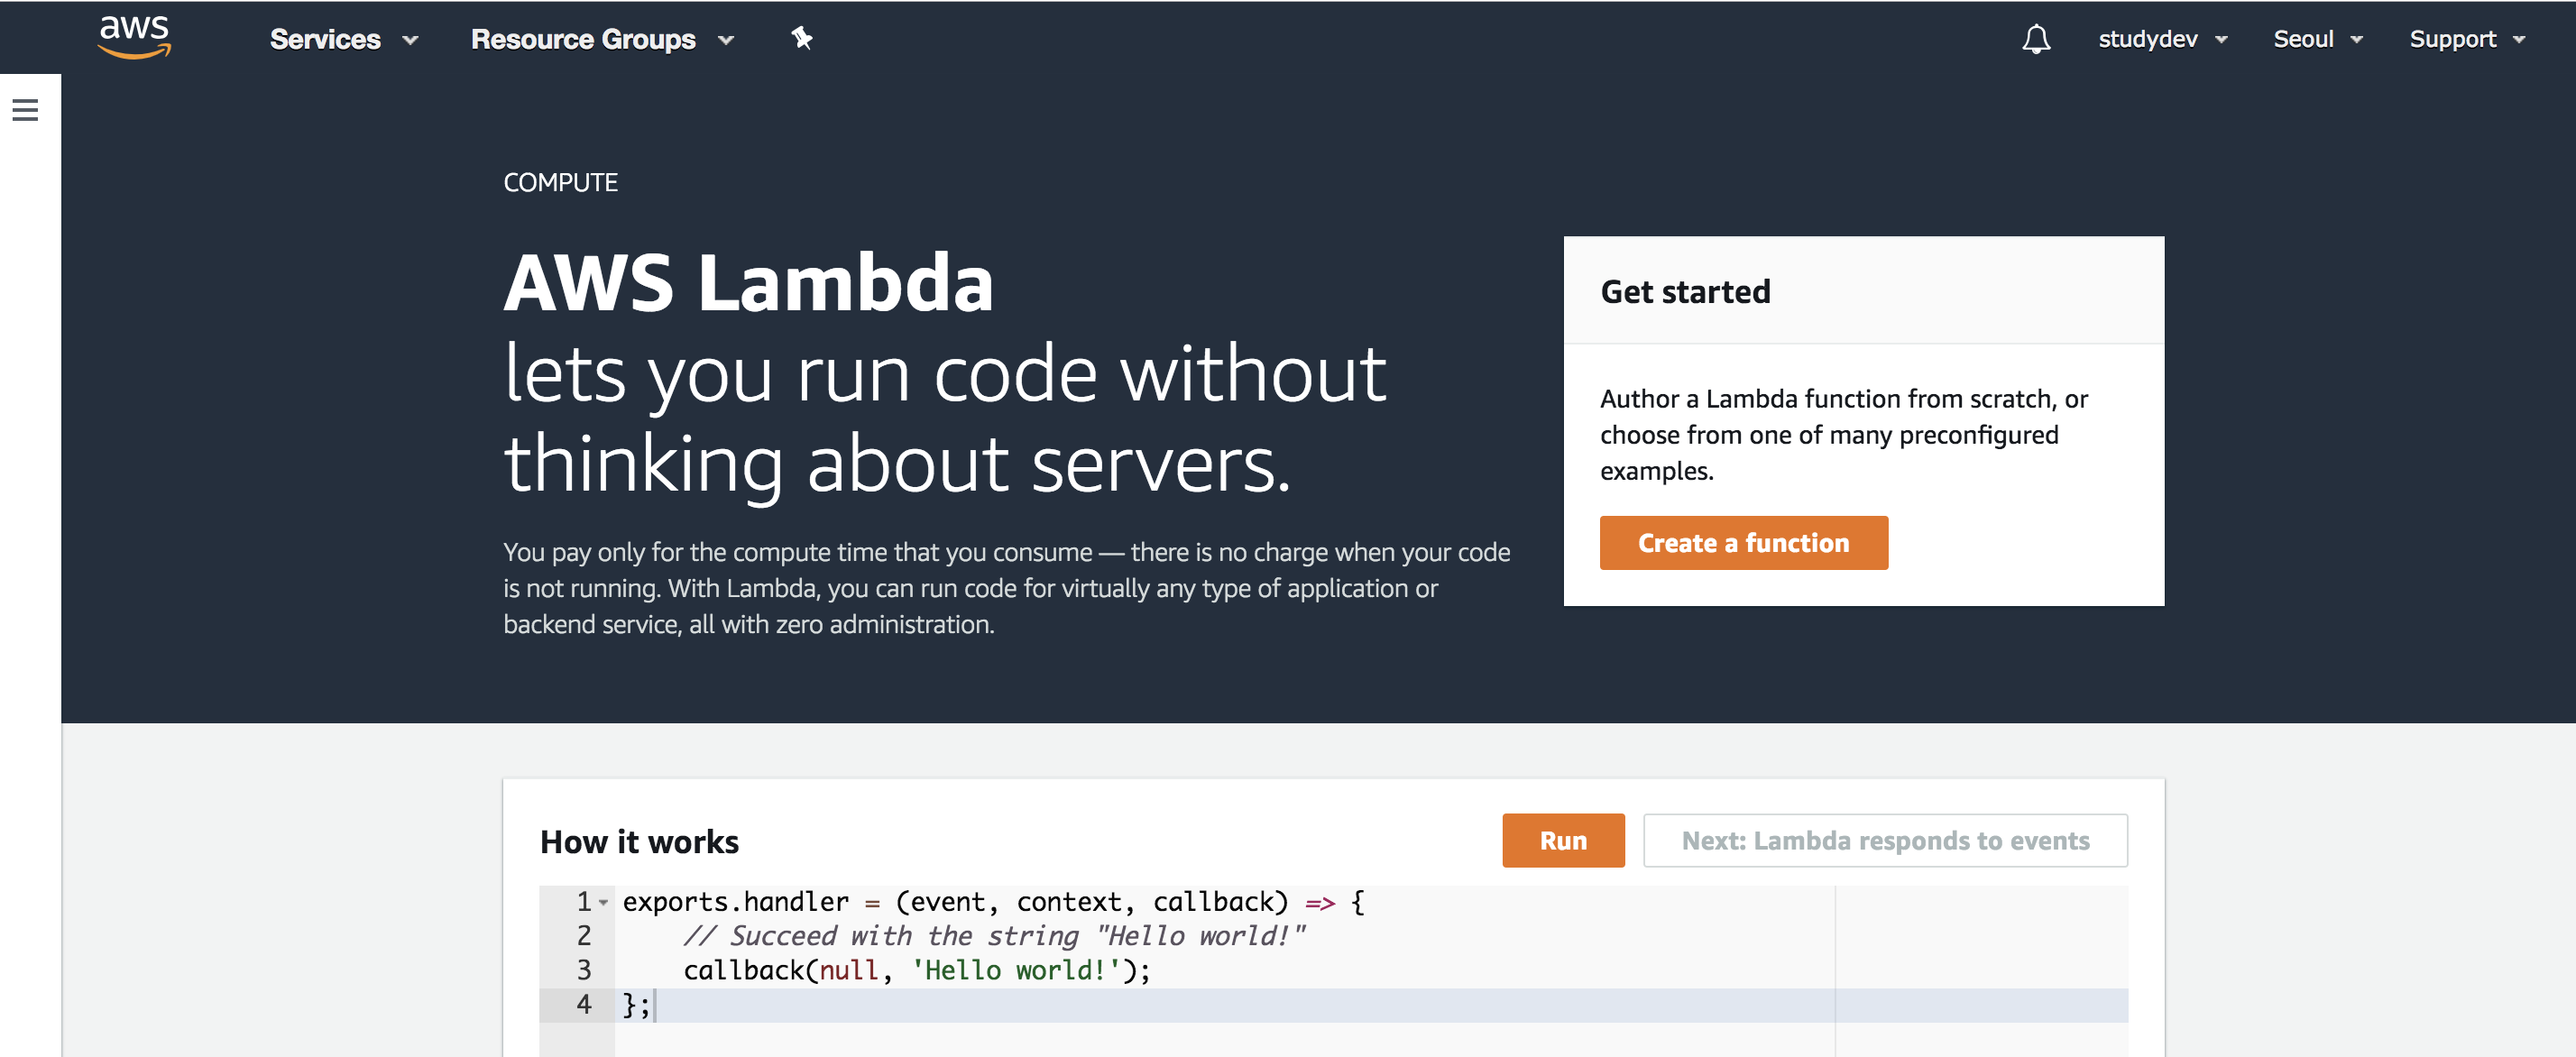Open the Seoul region selector

[2317, 39]
